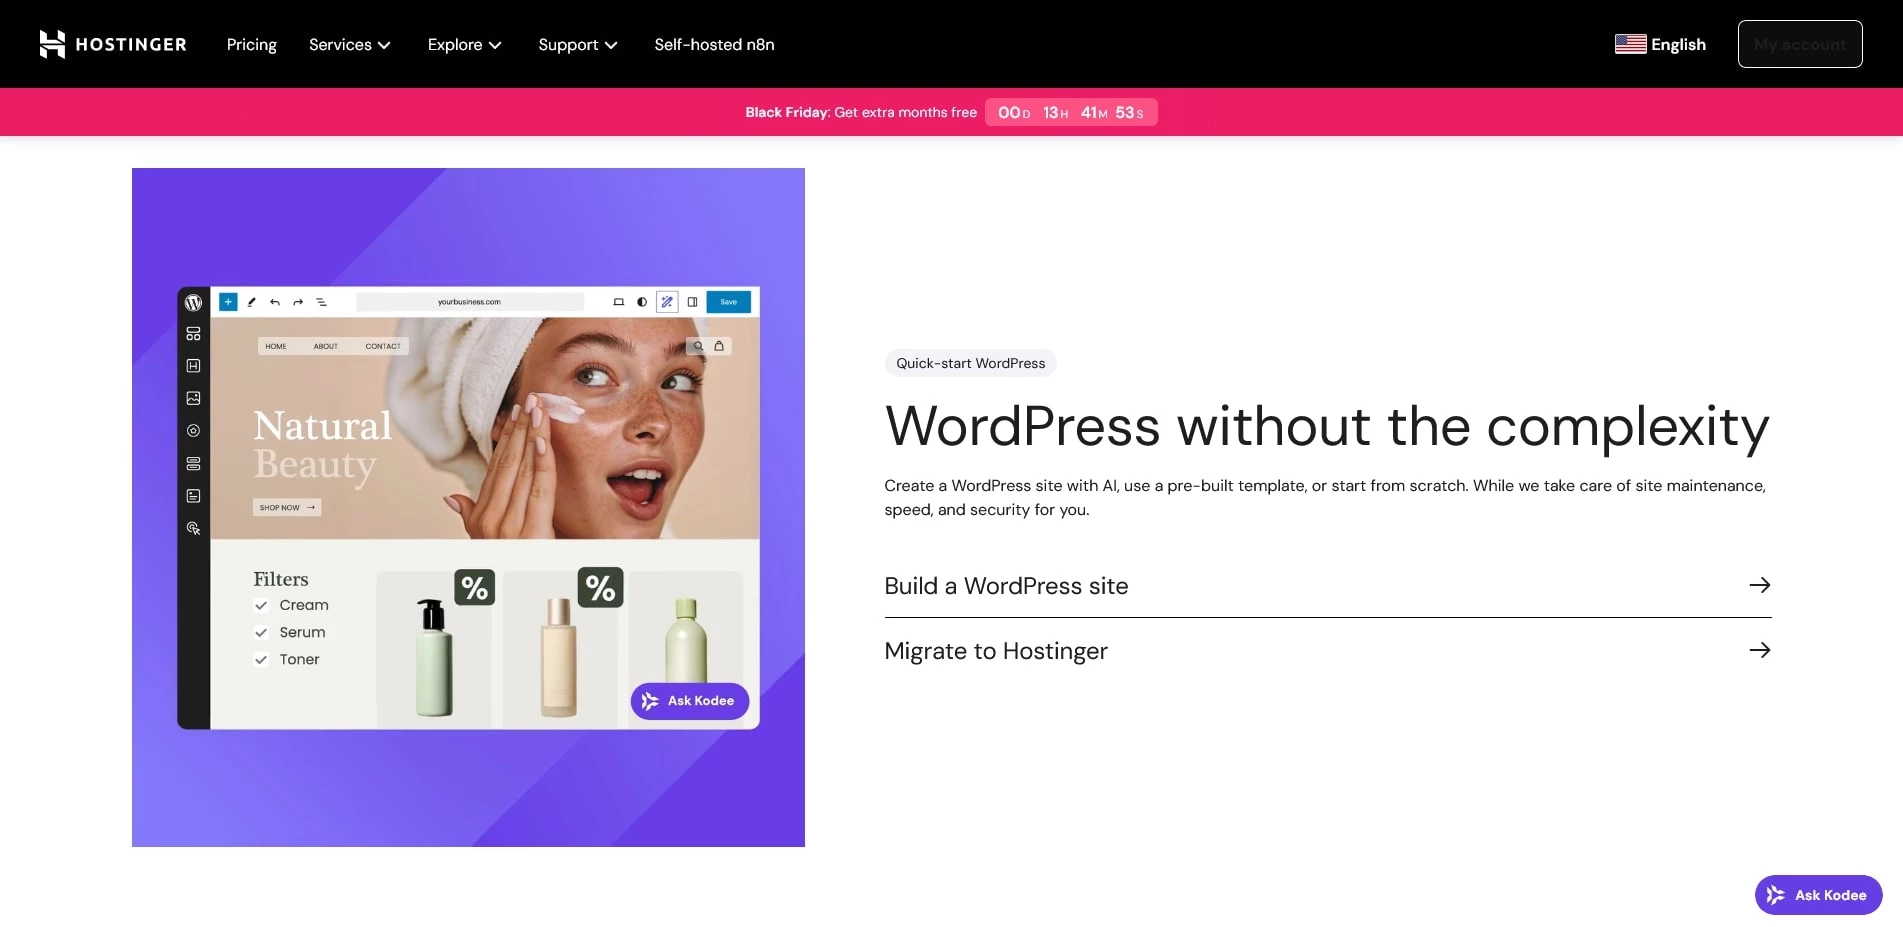Click the US flag language icon
The width and height of the screenshot is (1903, 927).
pos(1630,44)
